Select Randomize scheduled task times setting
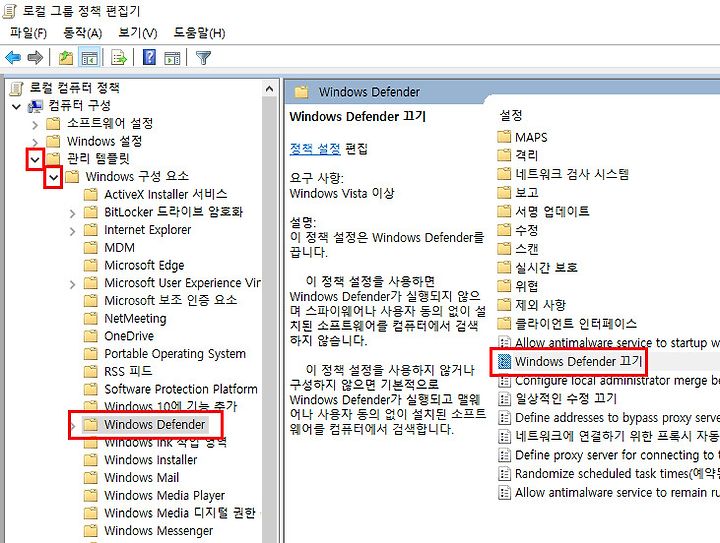This screenshot has height=543, width=720. tap(609, 474)
